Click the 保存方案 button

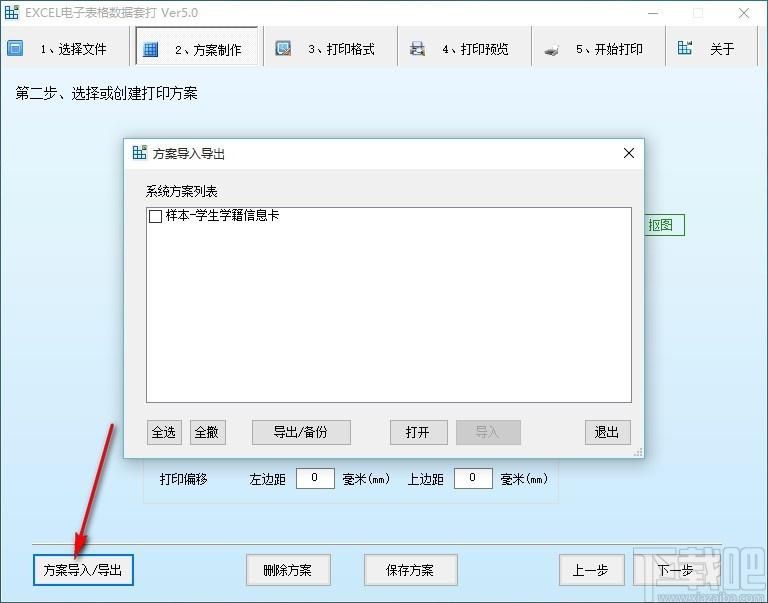pos(410,570)
